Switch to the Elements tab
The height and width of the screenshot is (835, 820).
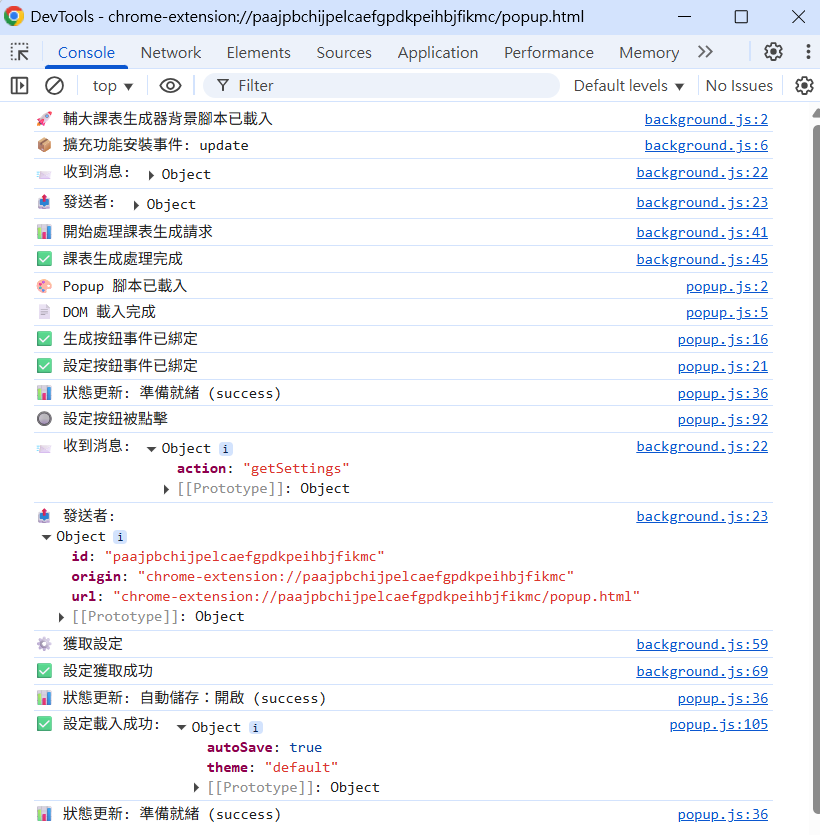tap(258, 53)
